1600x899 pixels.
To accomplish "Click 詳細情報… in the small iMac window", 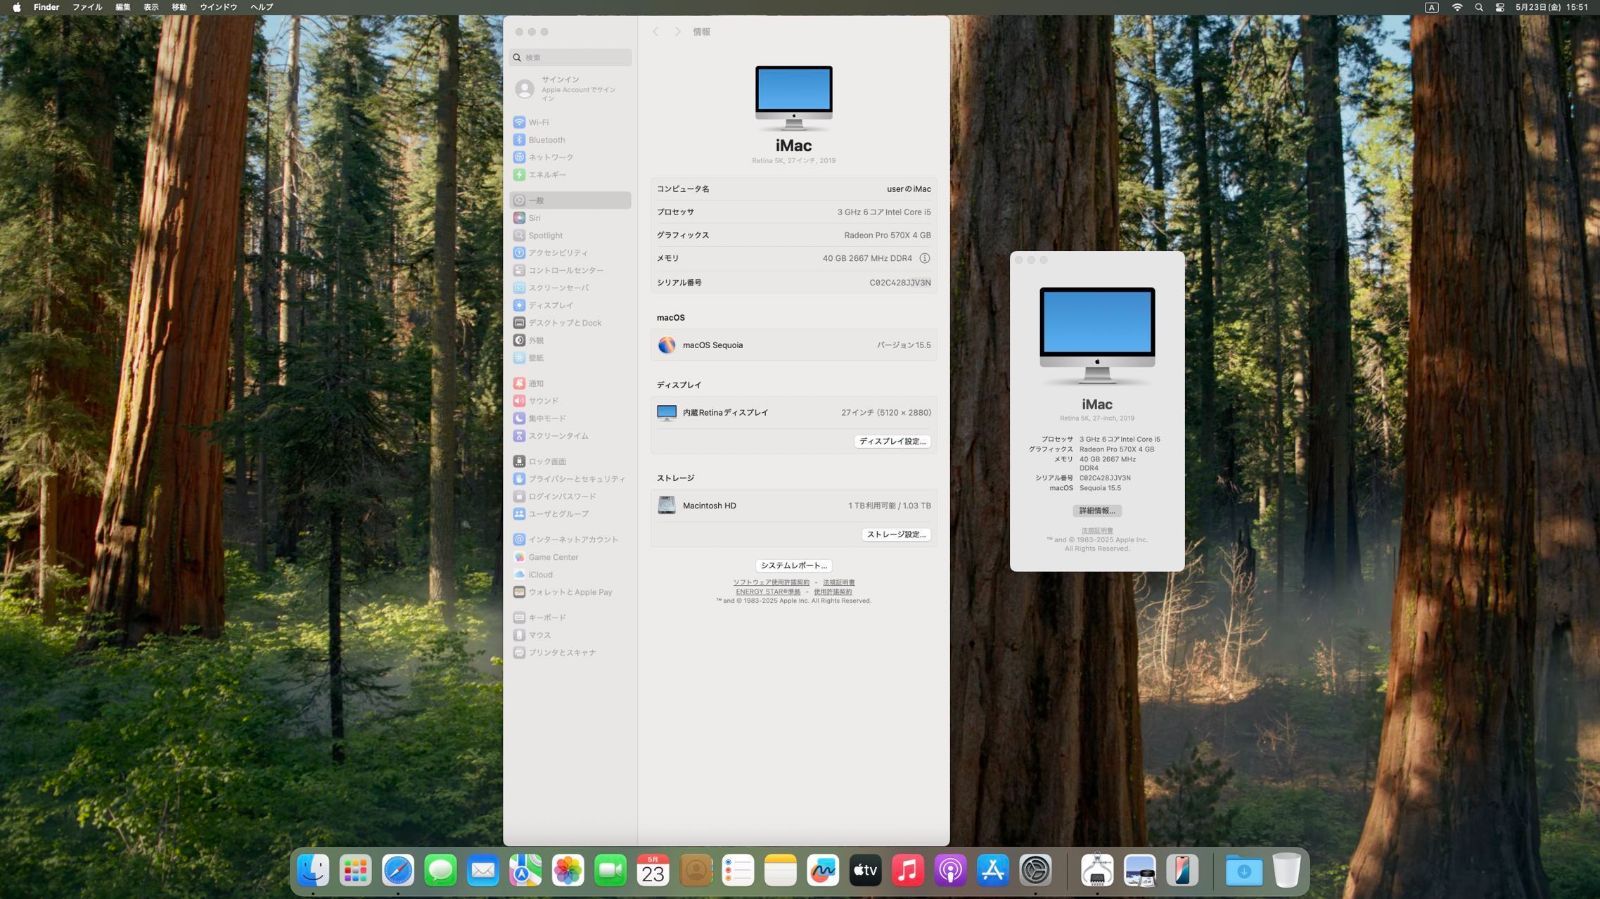I will [1097, 511].
